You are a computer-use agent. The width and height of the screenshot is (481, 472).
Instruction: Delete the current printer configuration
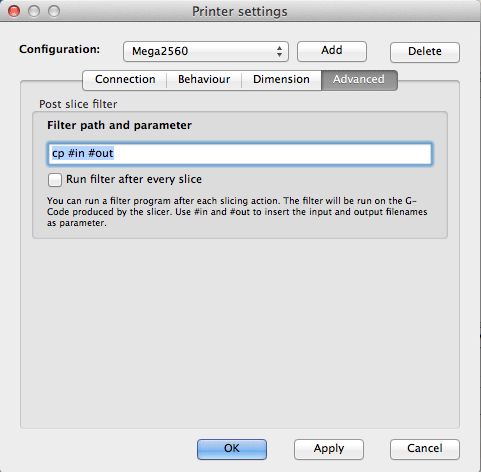pos(425,52)
